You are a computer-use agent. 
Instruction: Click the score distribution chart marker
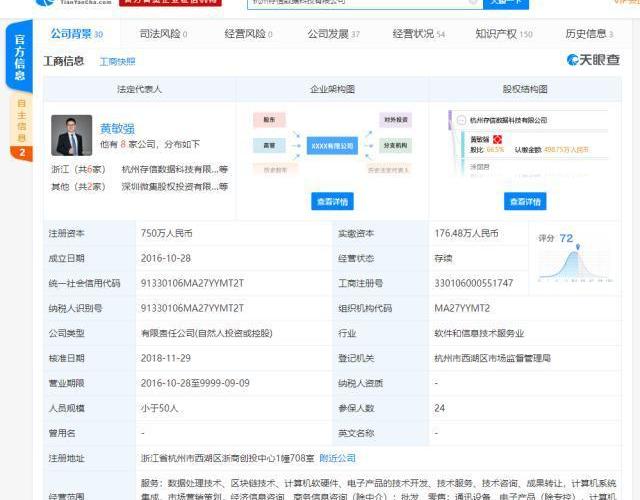(578, 247)
